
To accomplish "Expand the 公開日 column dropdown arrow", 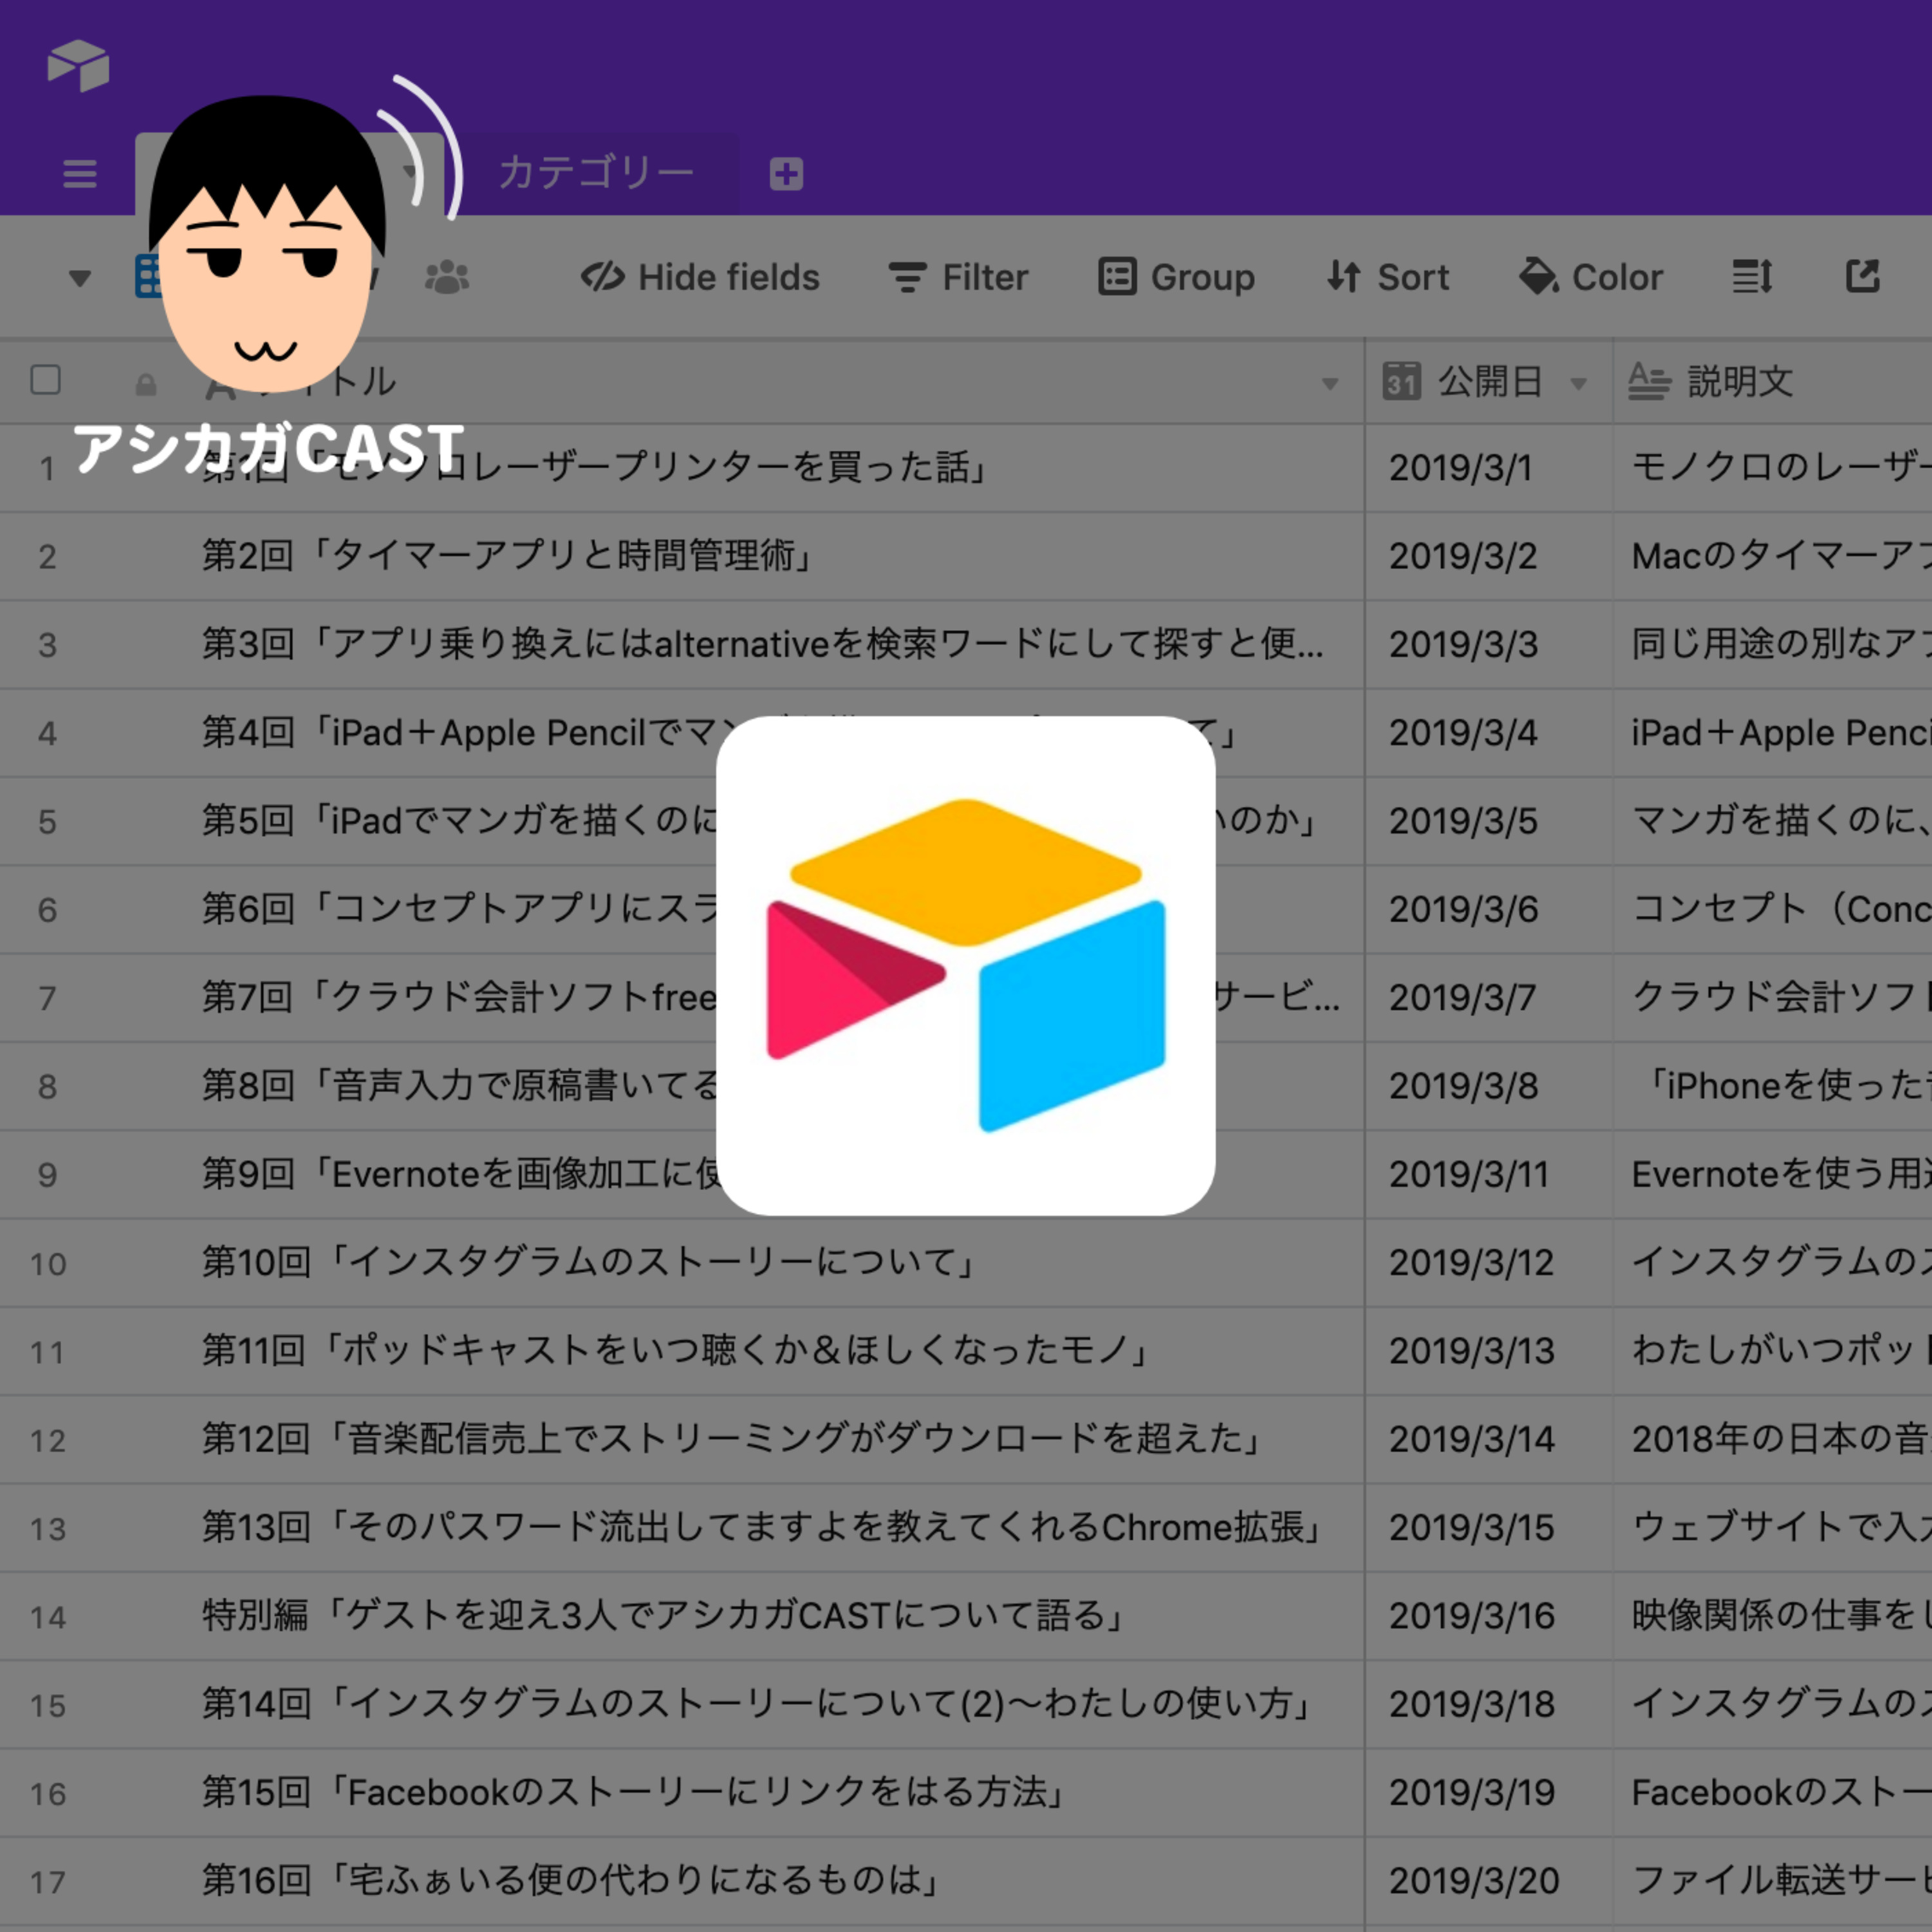I will point(1579,384).
